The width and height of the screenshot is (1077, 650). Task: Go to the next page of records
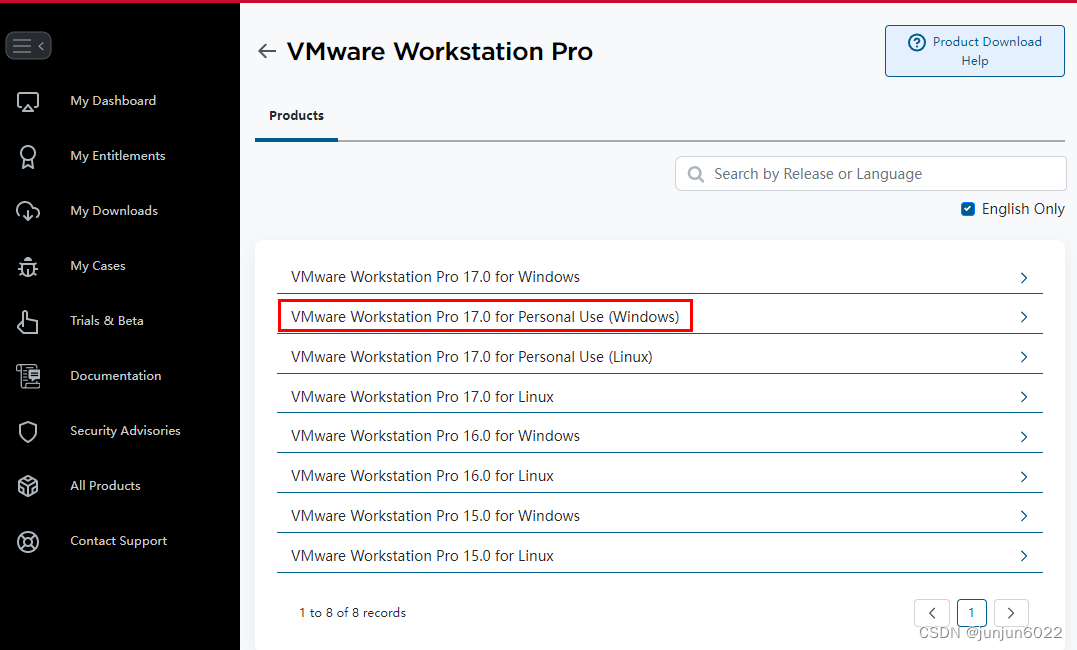click(1011, 613)
